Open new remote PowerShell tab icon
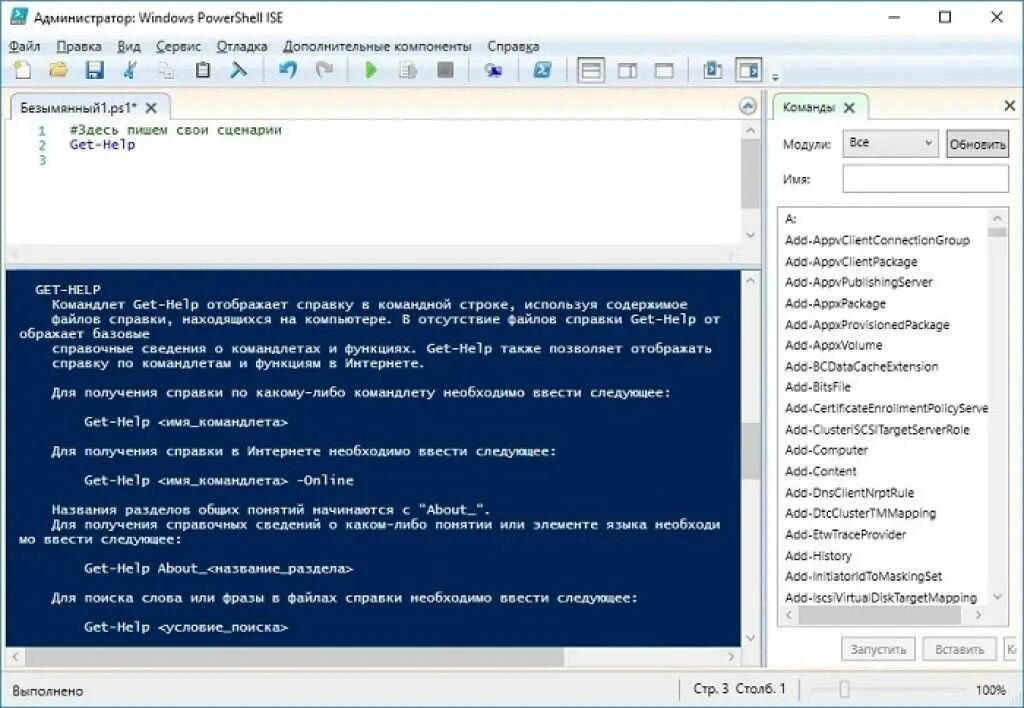The image size is (1024, 708). point(493,70)
